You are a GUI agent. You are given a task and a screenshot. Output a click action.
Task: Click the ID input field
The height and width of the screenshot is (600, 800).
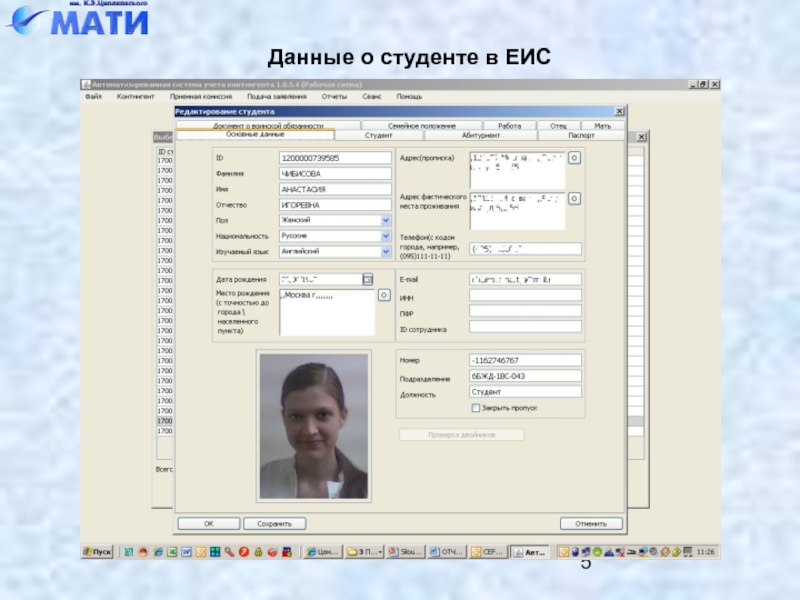click(335, 158)
